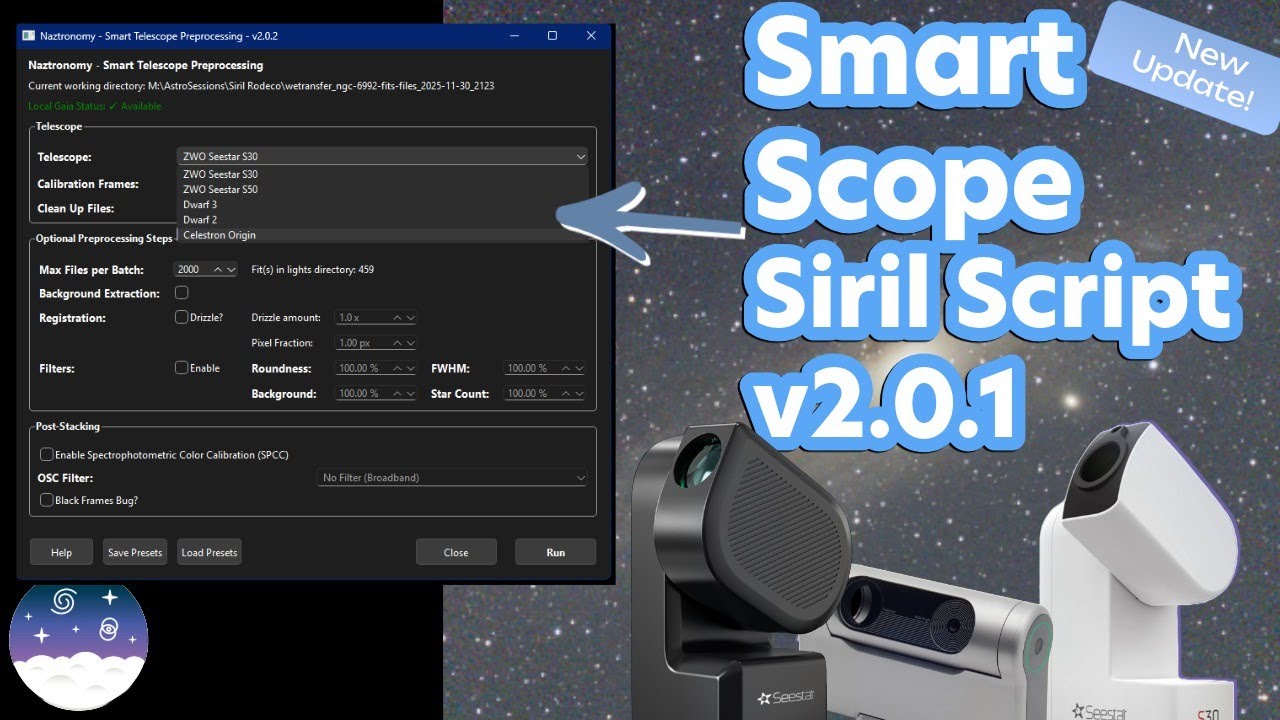The width and height of the screenshot is (1280, 720).
Task: Increase FWHM value stepper
Action: (x=565, y=368)
